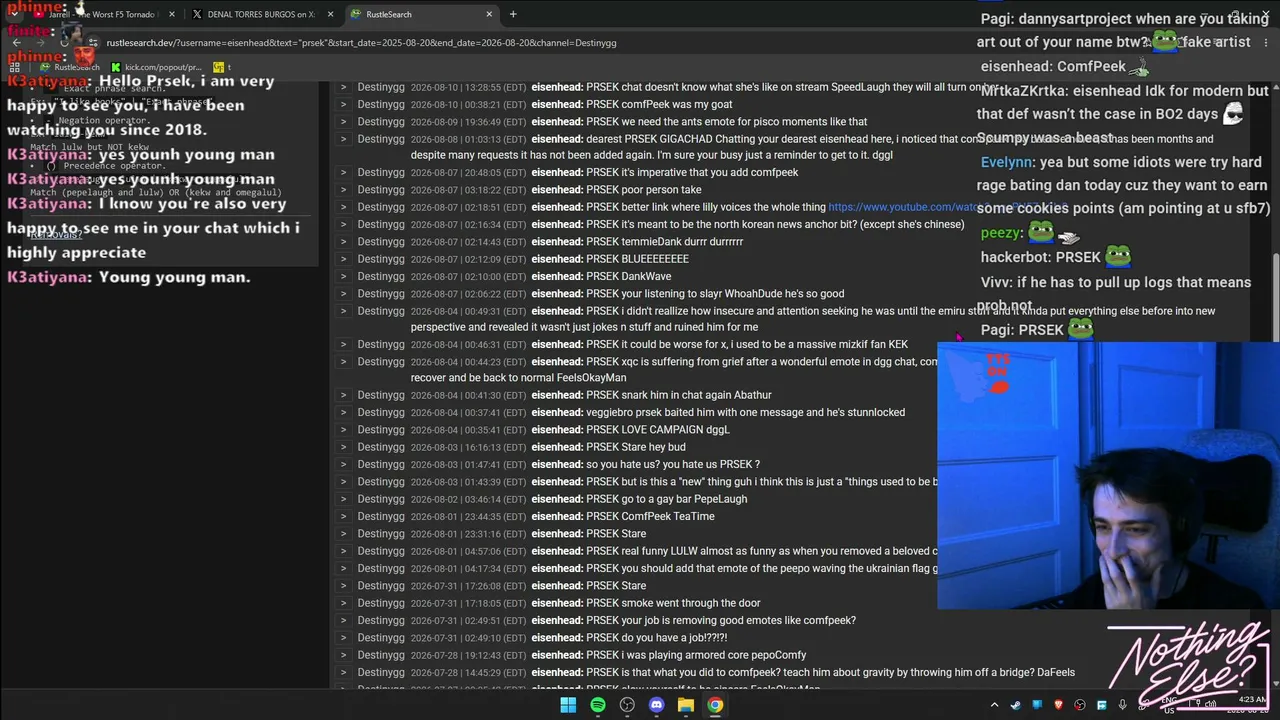Click the timestamp 2026-08-04 00:46:31
Image resolution: width=1280 pixels, height=720 pixels.
point(468,345)
